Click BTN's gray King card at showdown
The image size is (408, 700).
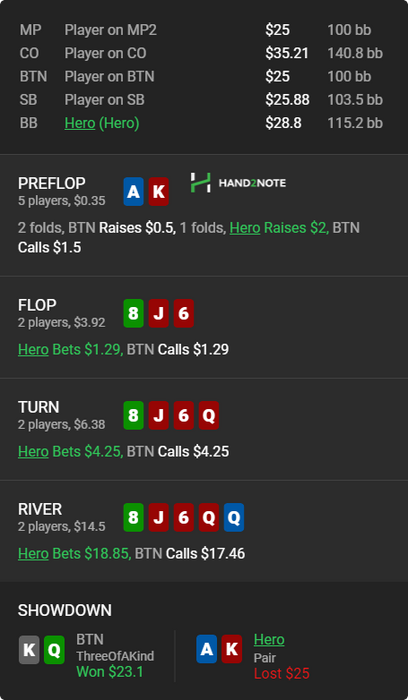tap(29, 650)
